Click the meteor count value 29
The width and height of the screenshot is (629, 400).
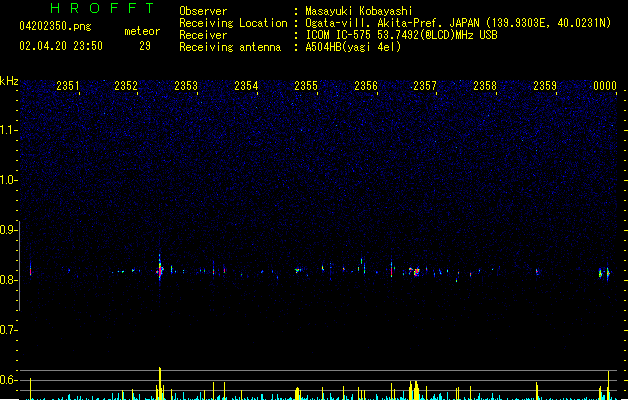145,46
